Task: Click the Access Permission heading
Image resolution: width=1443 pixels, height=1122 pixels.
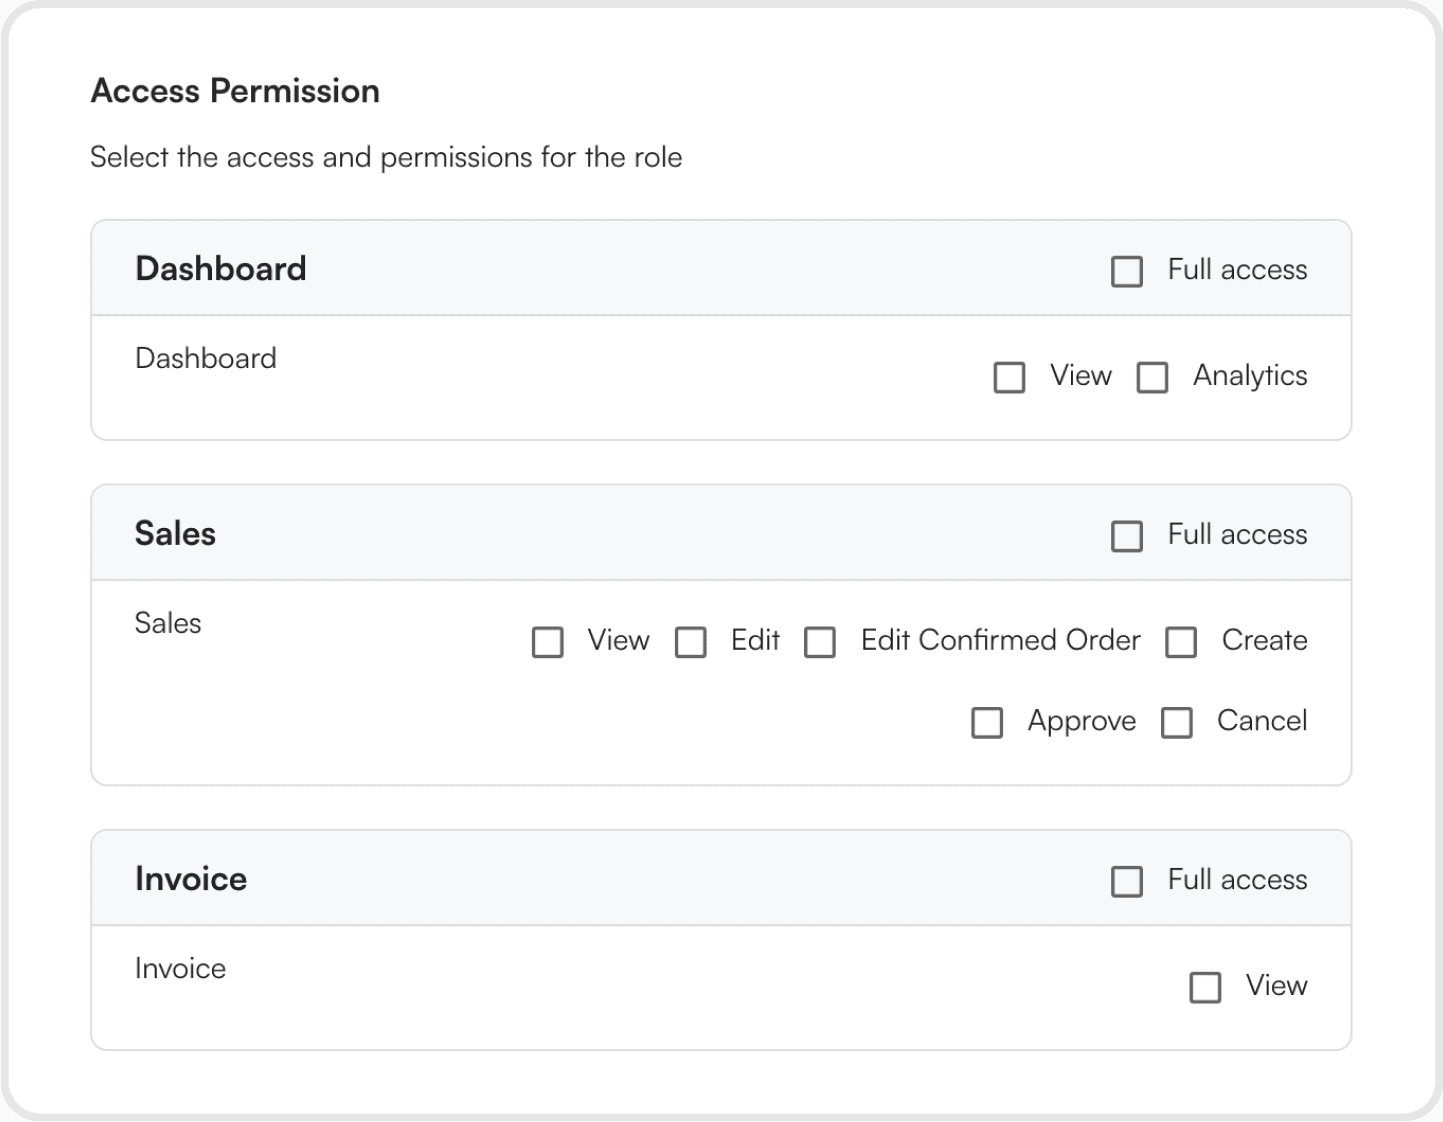Action: click(236, 90)
